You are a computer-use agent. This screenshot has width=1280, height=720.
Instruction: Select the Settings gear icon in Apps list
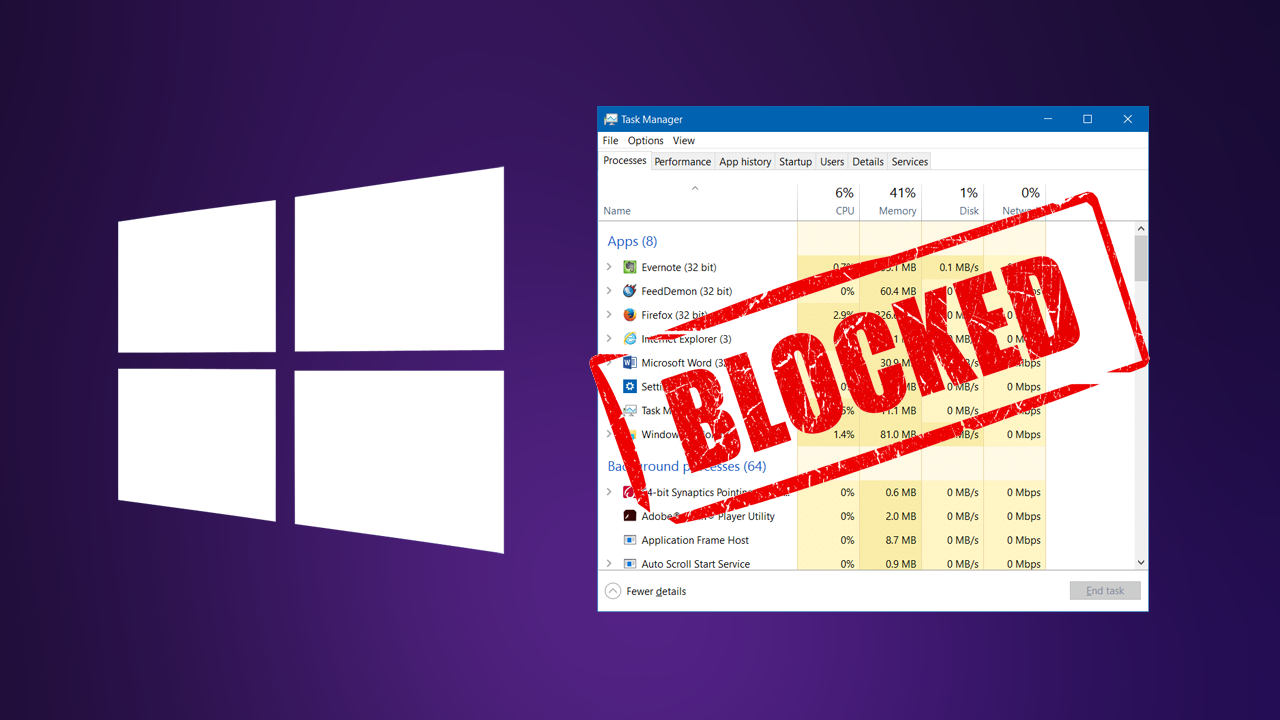pyautogui.click(x=630, y=387)
